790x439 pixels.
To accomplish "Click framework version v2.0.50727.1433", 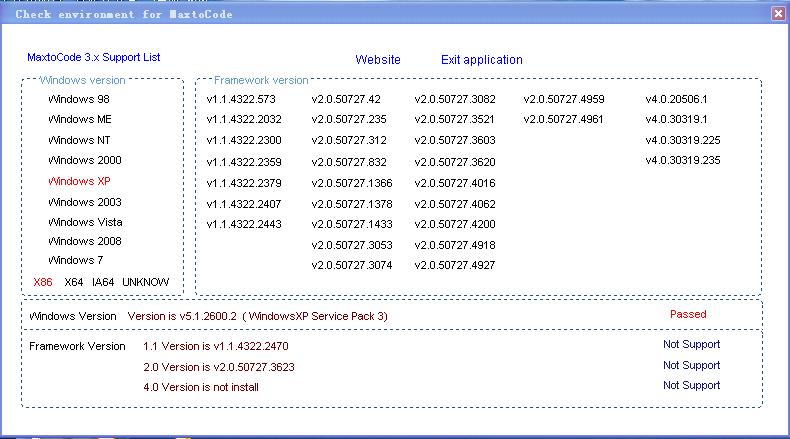I will coord(352,224).
